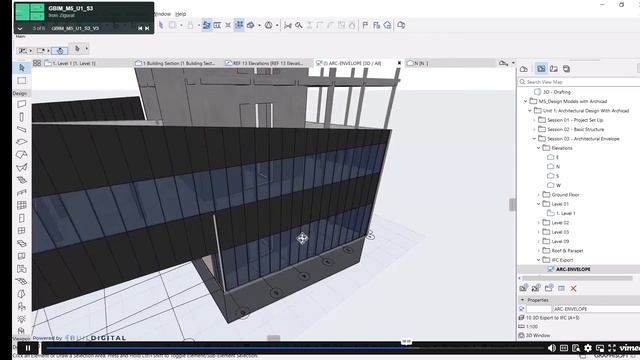This screenshot has width=640, height=360.
Task: Click the New Folder icon in Navigator
Action: (x=549, y=289)
